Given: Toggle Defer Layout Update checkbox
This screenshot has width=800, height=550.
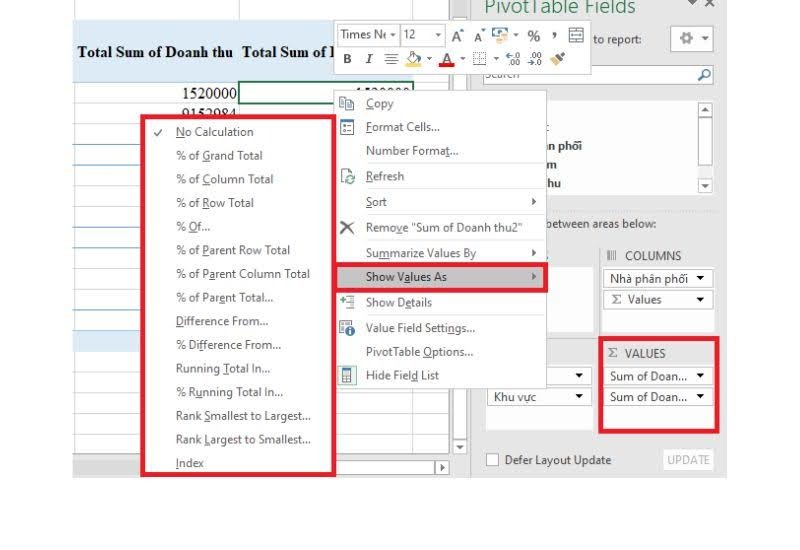Looking at the screenshot, I should [x=492, y=460].
